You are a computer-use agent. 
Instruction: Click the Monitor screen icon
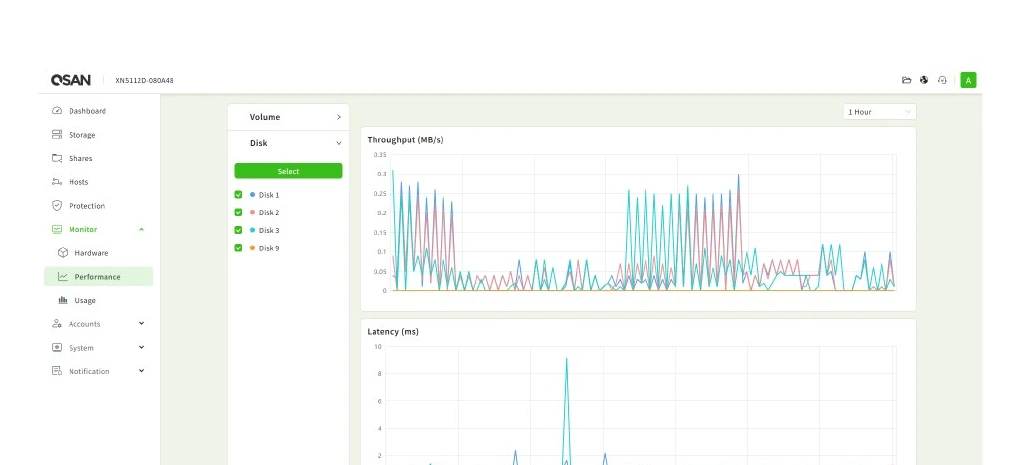pos(57,229)
